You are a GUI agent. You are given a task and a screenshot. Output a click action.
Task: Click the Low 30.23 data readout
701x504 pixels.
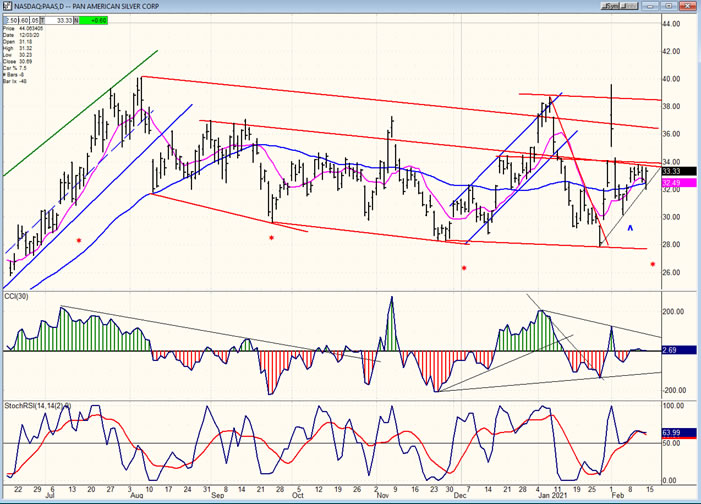tap(17, 55)
